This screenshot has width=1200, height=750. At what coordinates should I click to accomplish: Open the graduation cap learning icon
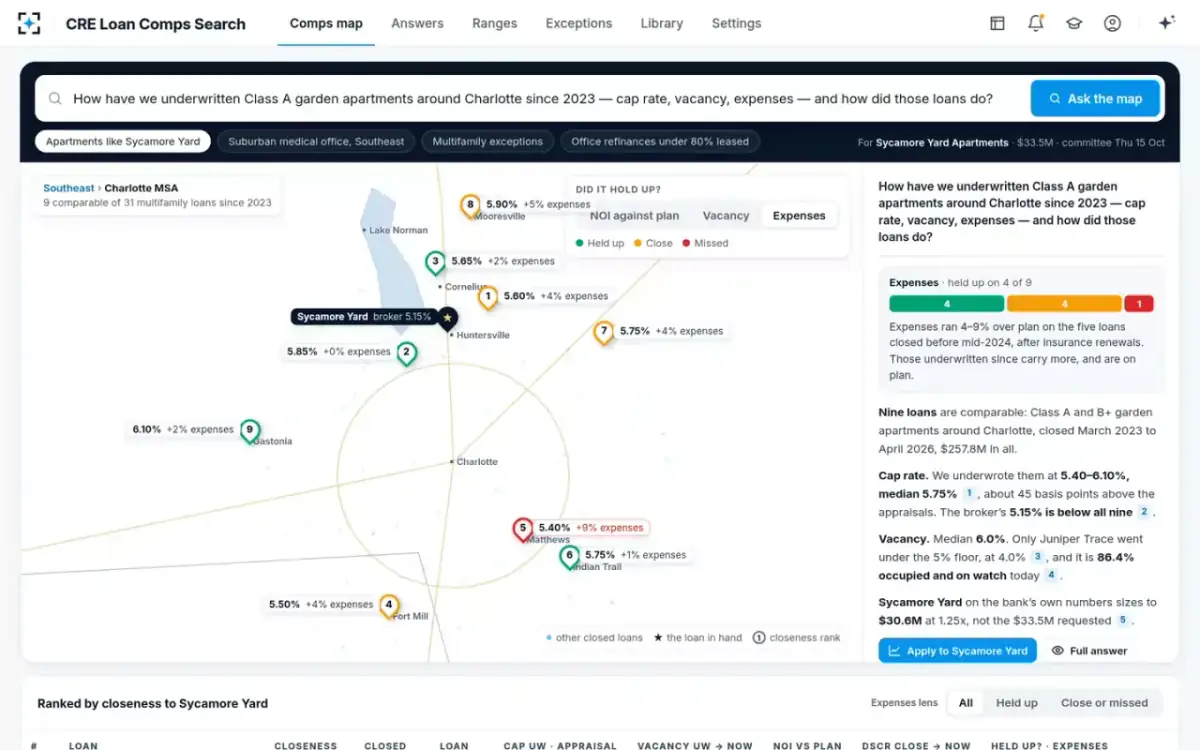[1074, 23]
